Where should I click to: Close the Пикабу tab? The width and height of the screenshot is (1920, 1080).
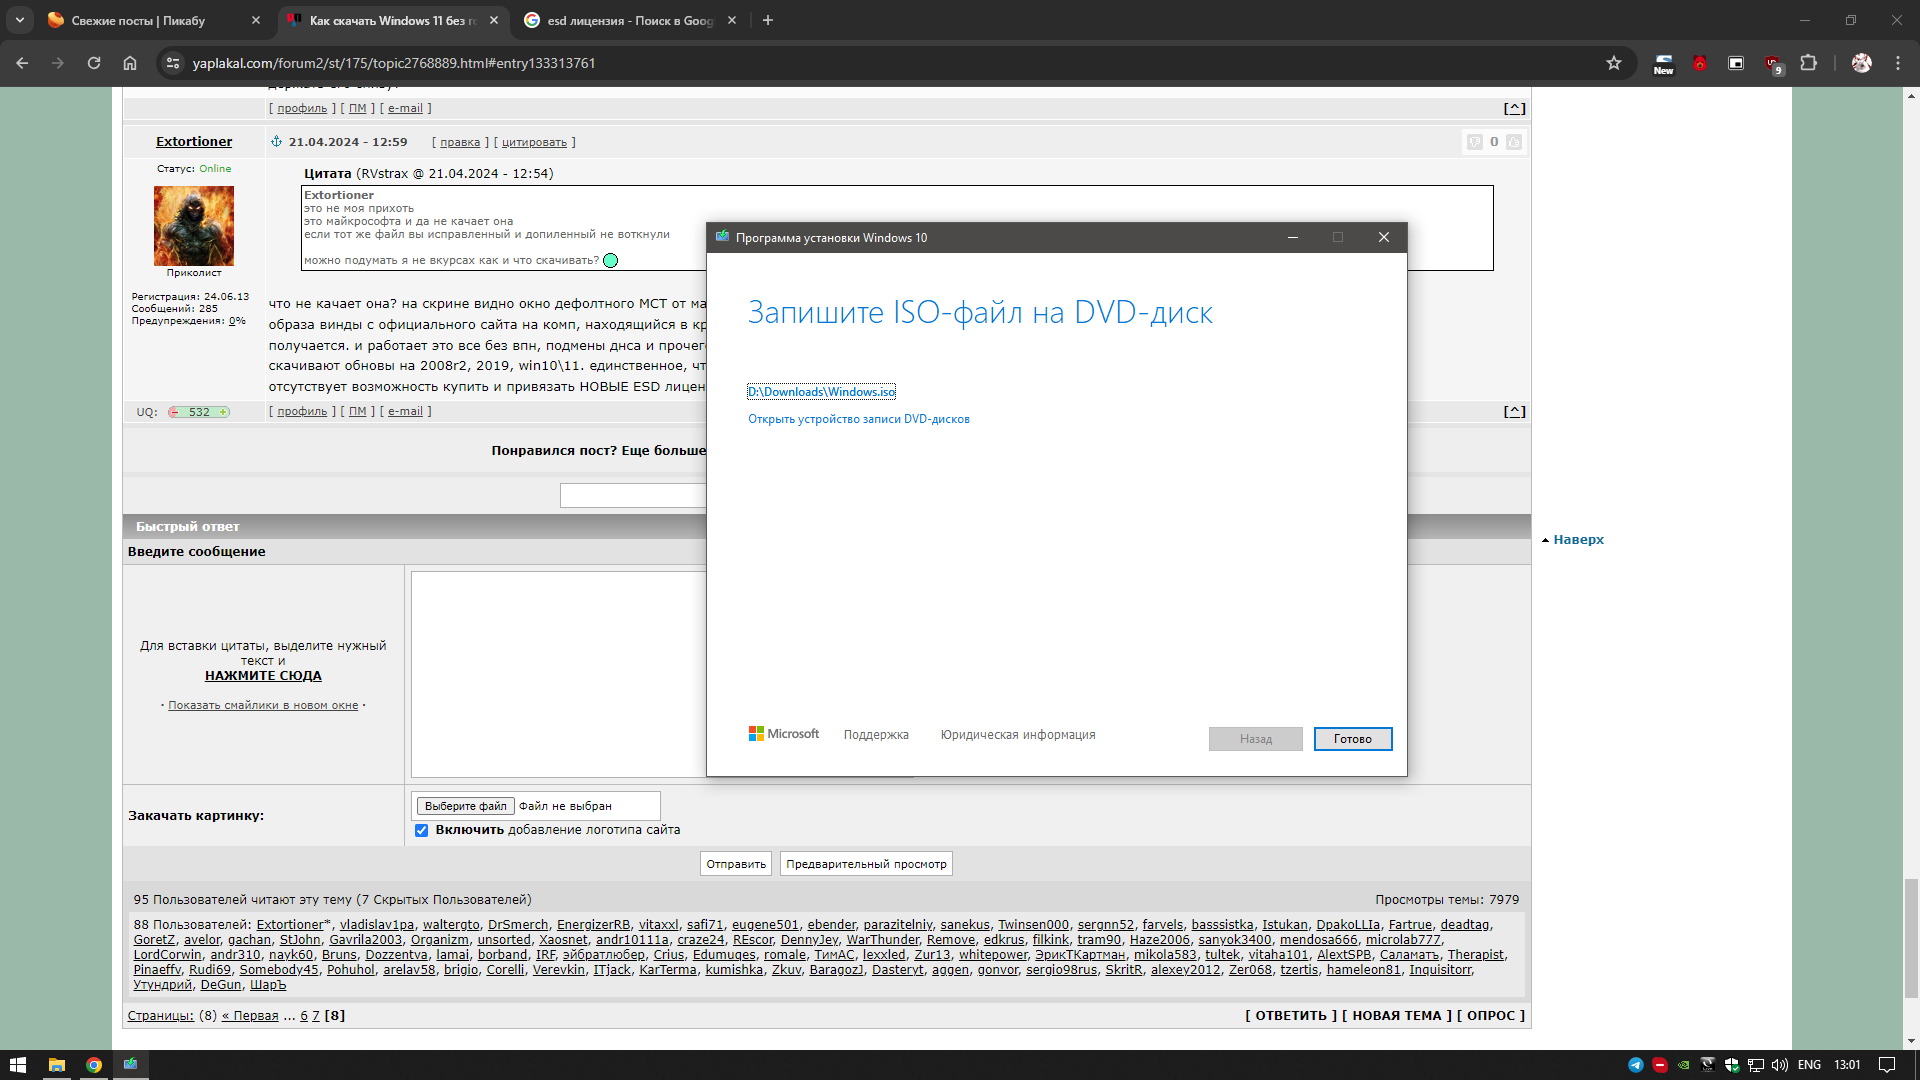(256, 20)
